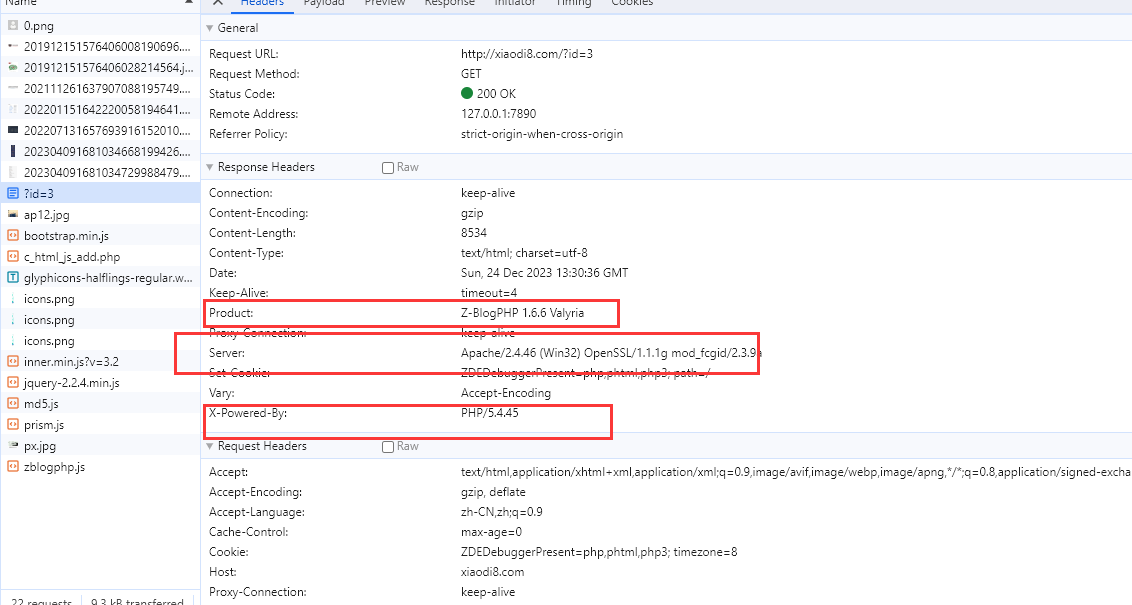The image size is (1132, 605).
Task: Click the strict-origin-when-cross-origin referrer policy value
Action: point(541,134)
